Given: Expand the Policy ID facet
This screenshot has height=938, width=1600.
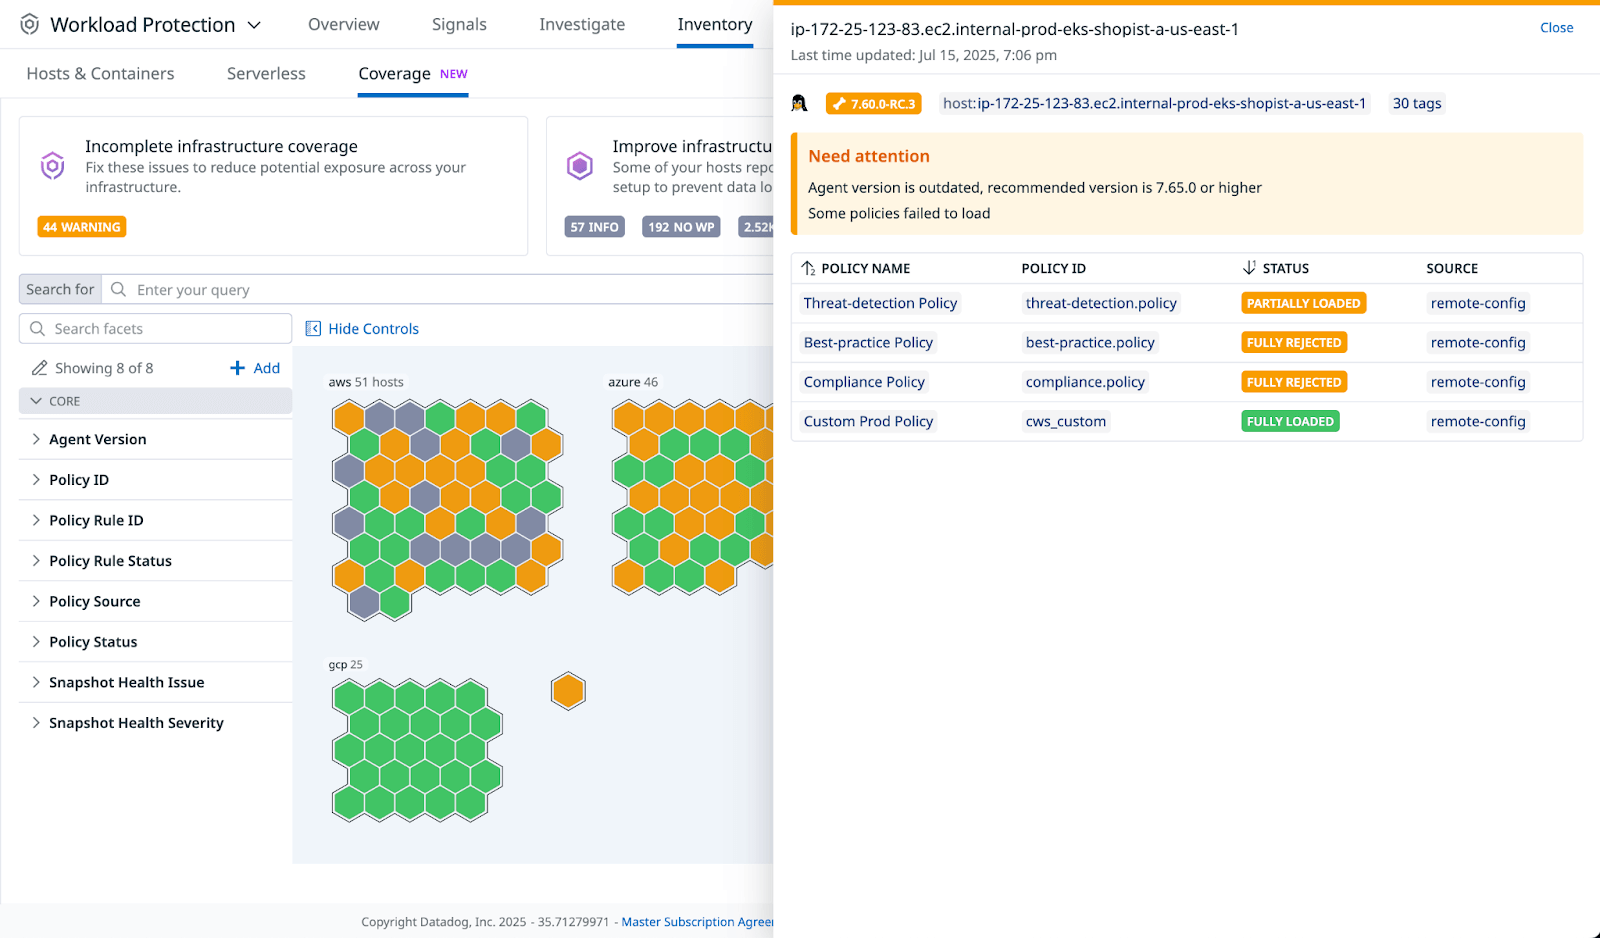Looking at the screenshot, I should (x=156, y=480).
